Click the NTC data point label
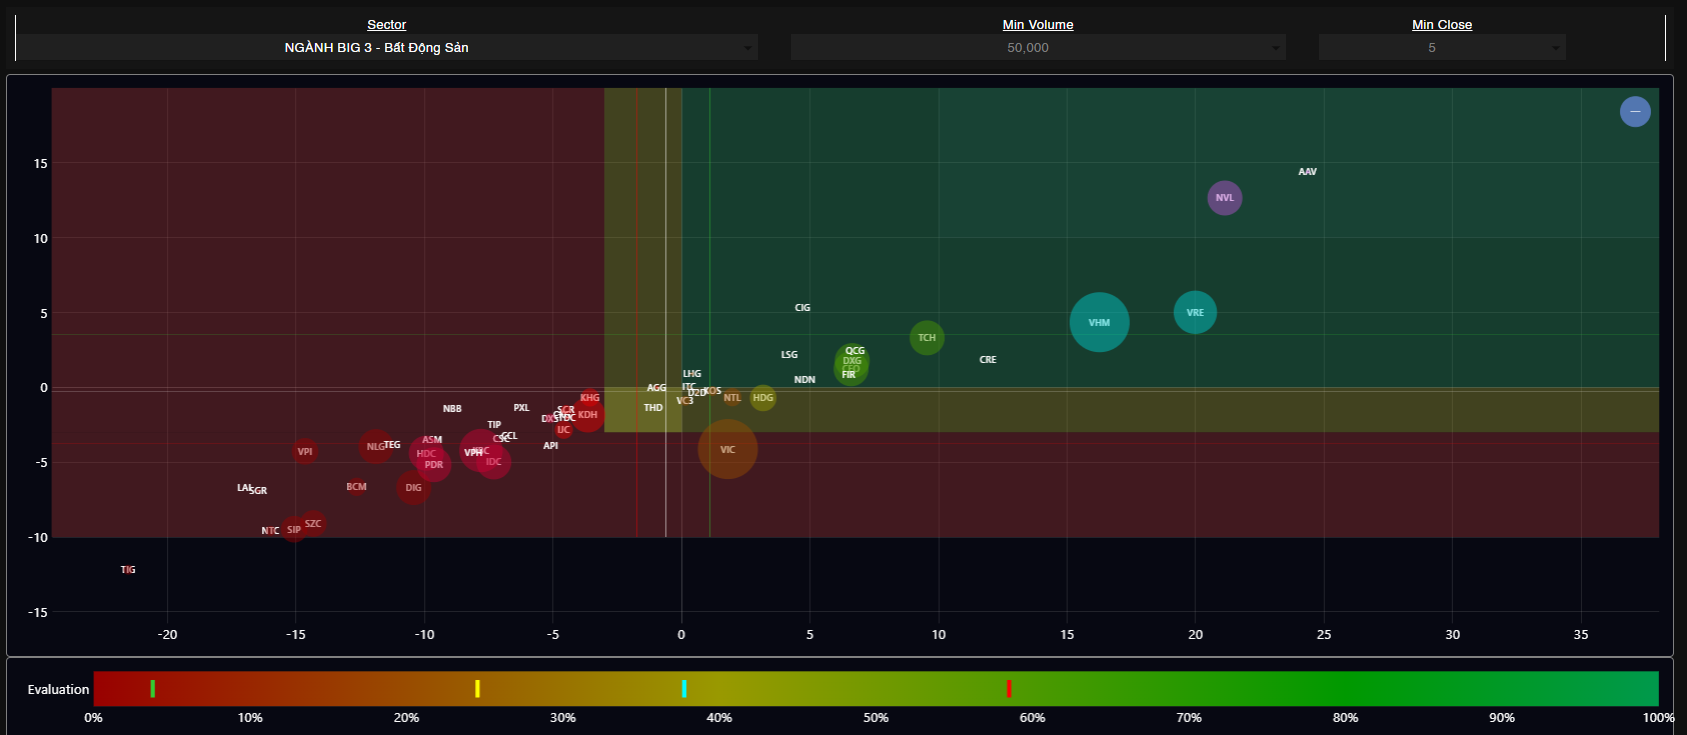This screenshot has width=1687, height=735. pyautogui.click(x=270, y=531)
